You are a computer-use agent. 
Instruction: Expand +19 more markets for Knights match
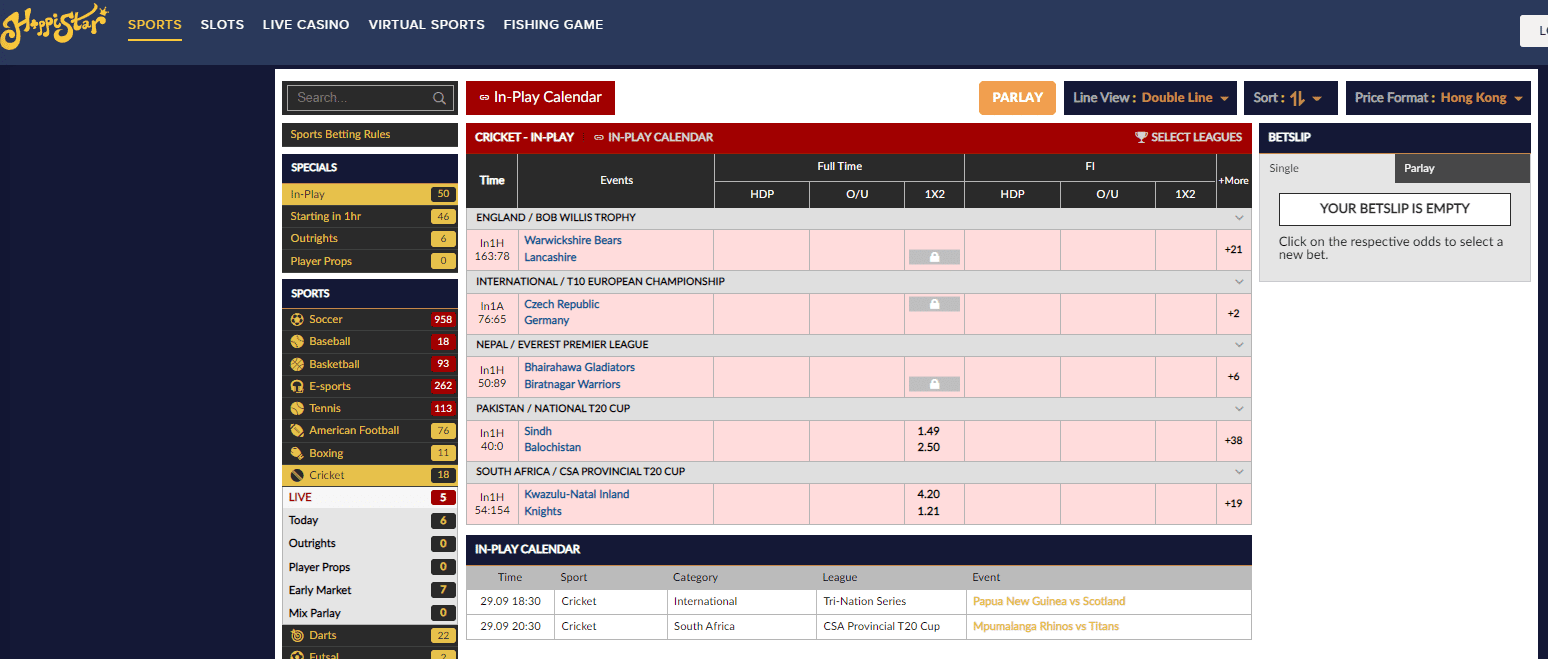1234,503
